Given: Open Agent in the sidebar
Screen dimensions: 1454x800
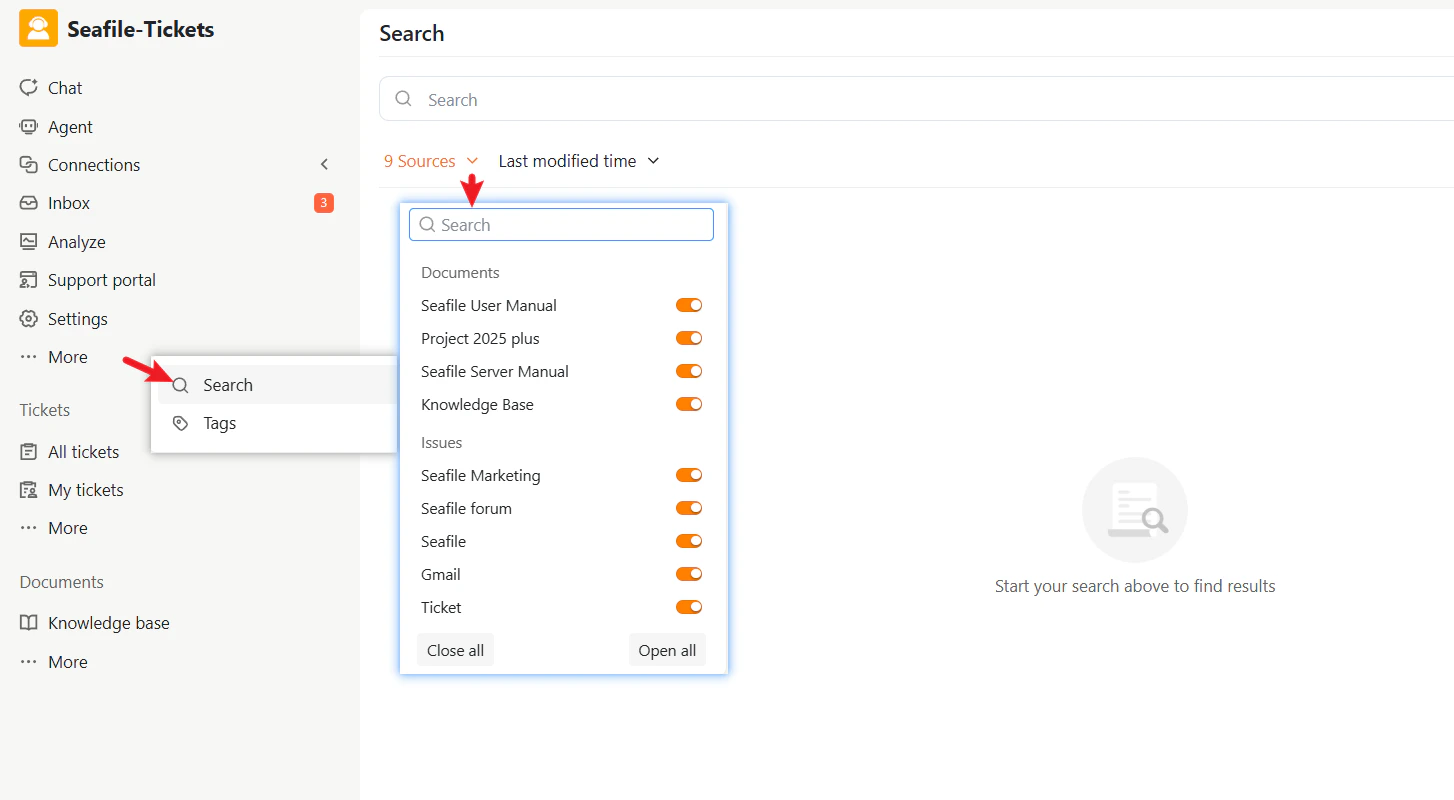Looking at the screenshot, I should pos(70,127).
